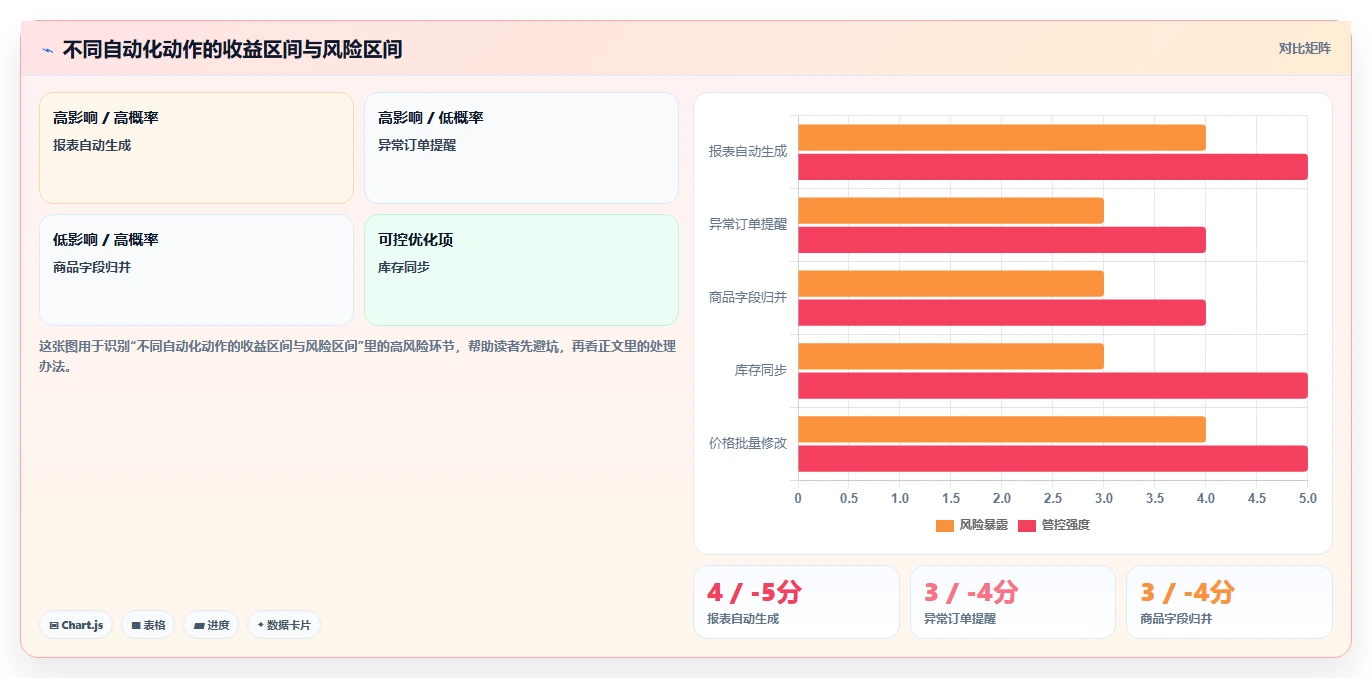The image size is (1372, 678).
Task: Select the 高影响 / 高概率 card
Action: click(196, 148)
